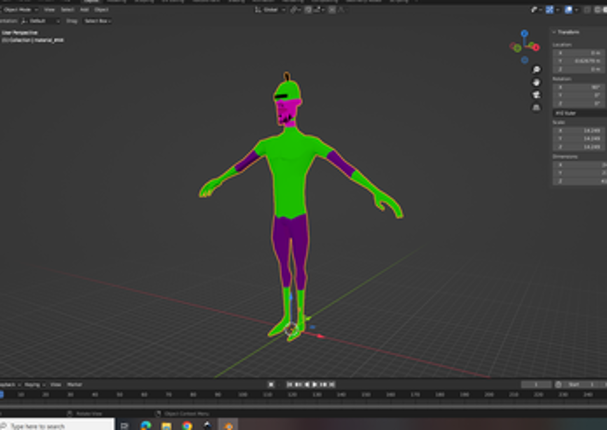Play the animation forward
This screenshot has width=607, height=430.
click(x=315, y=385)
